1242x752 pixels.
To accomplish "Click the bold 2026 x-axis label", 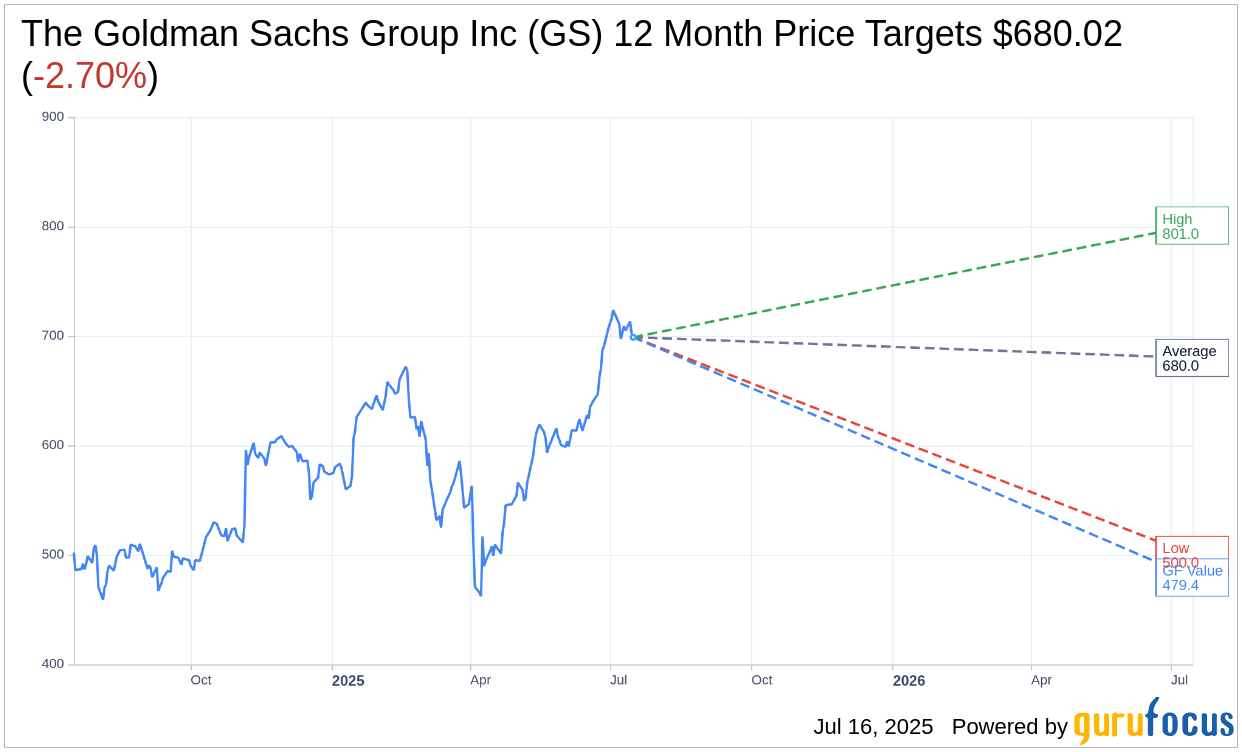I will (x=908, y=681).
